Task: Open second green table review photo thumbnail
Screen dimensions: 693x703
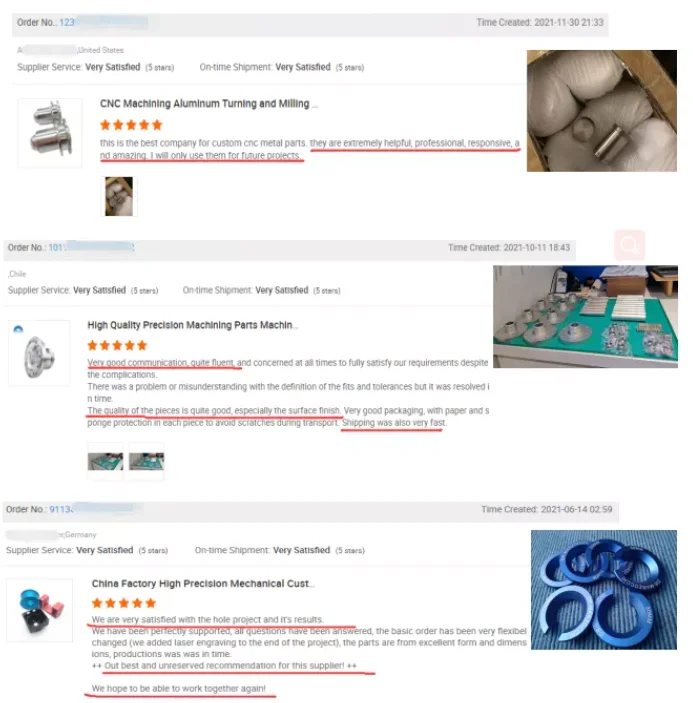Action: coord(147,461)
